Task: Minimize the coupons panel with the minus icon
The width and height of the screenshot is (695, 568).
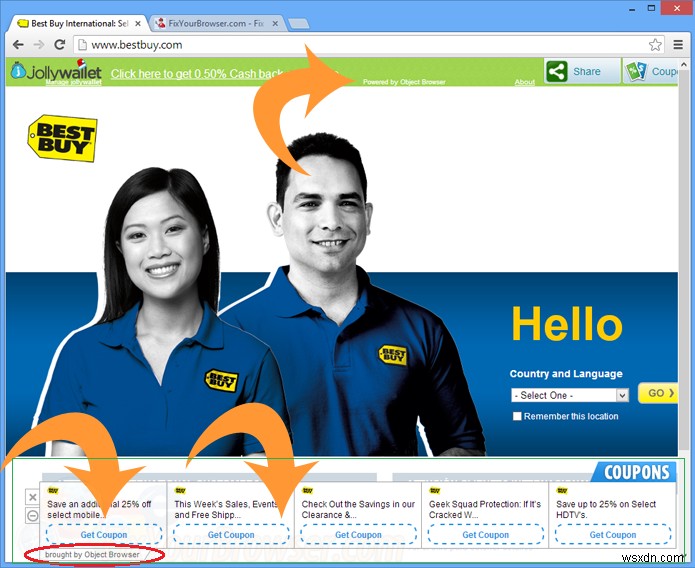Action: 33,515
